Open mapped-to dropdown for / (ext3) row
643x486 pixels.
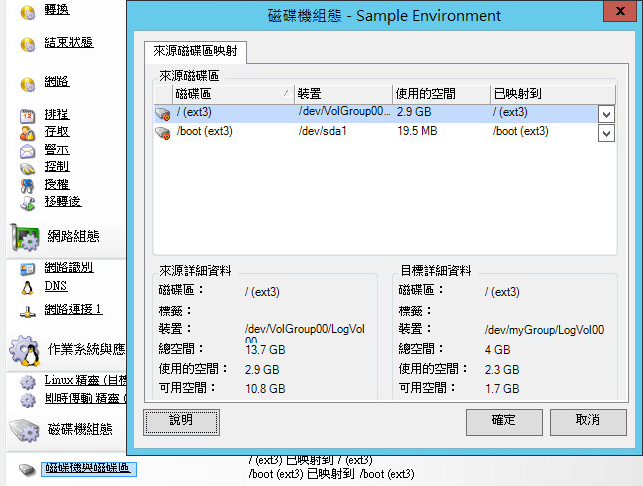tap(606, 114)
